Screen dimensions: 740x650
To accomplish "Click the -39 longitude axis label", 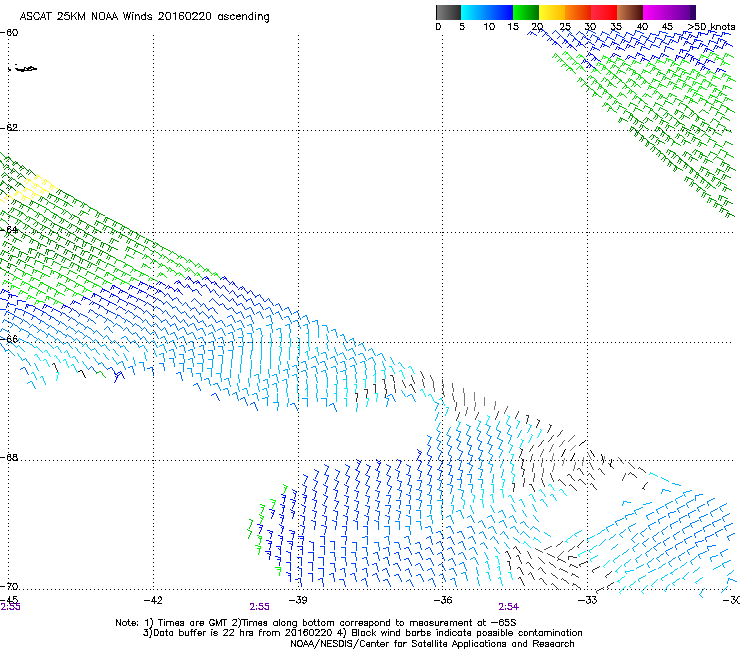I will (298, 600).
